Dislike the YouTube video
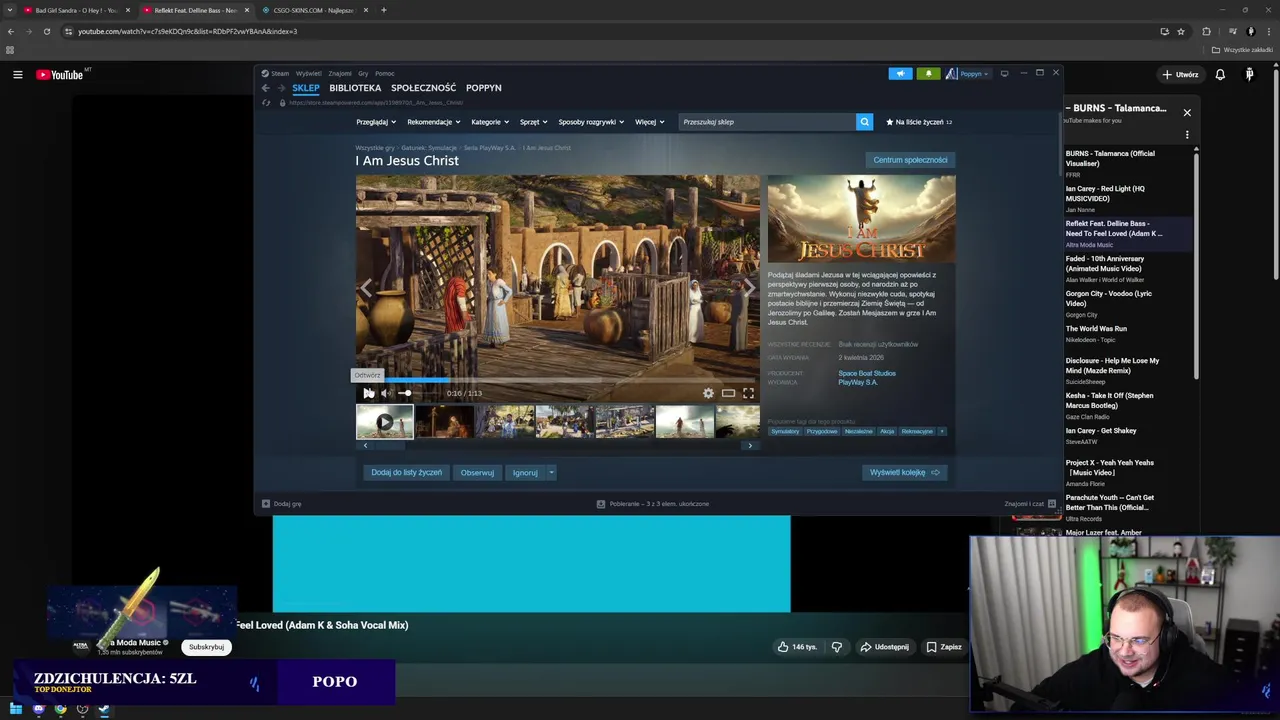The image size is (1280, 720). coord(837,647)
